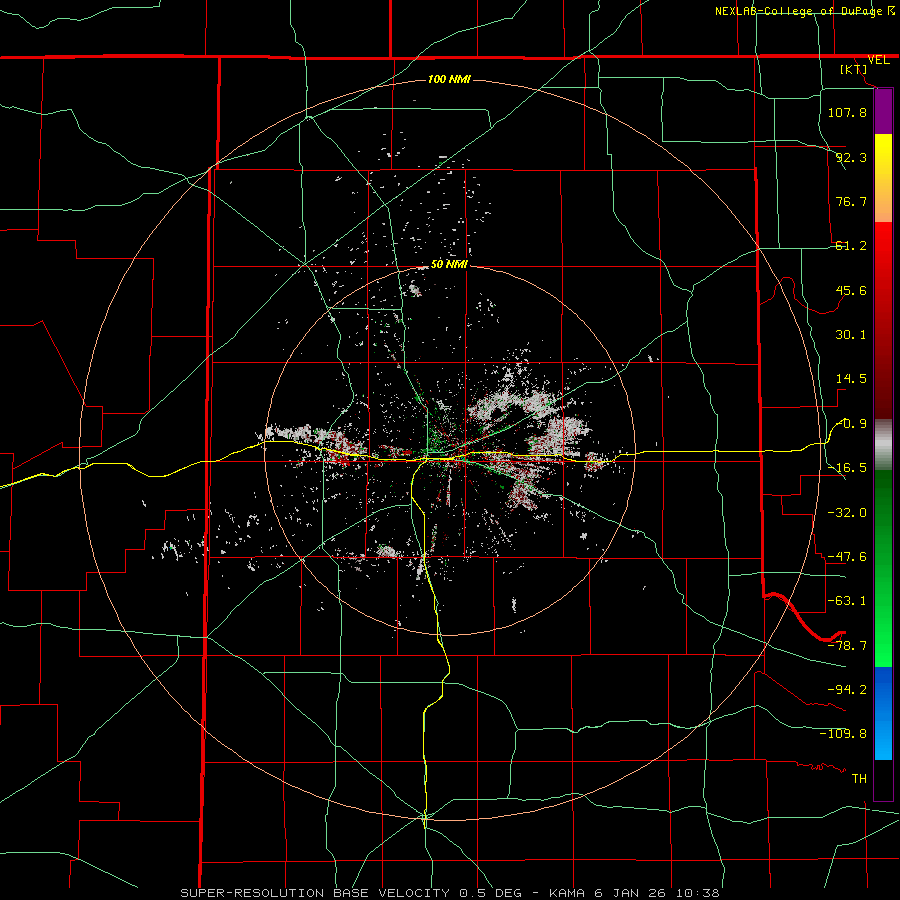The height and width of the screenshot is (900, 900).
Task: Click the [KT] units label
Action: pos(854,69)
